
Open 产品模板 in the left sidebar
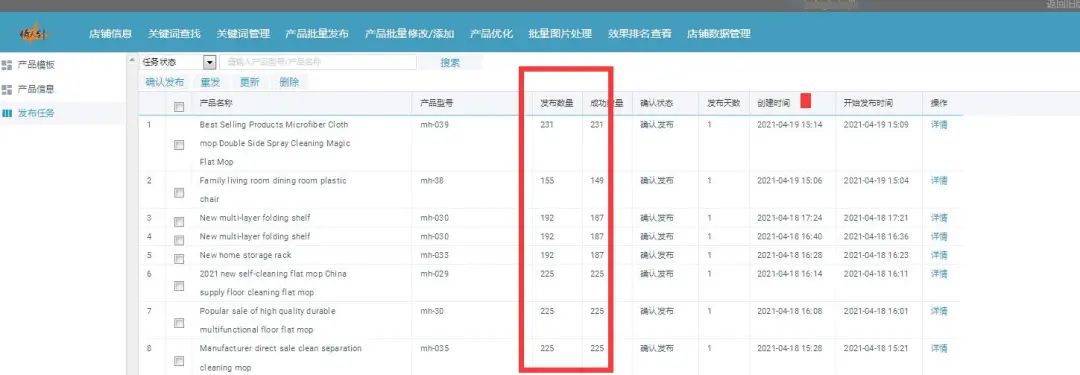[36, 65]
